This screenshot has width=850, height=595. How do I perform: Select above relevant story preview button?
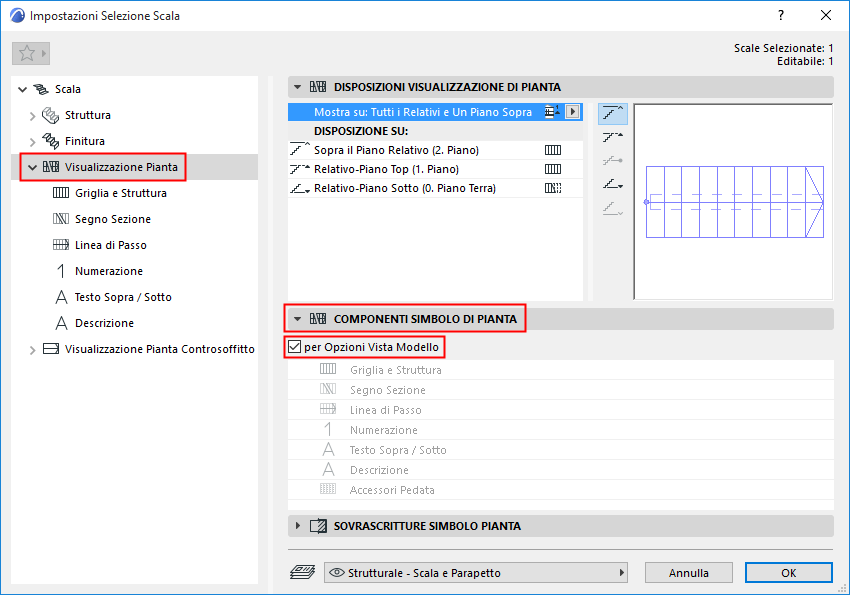(x=613, y=113)
